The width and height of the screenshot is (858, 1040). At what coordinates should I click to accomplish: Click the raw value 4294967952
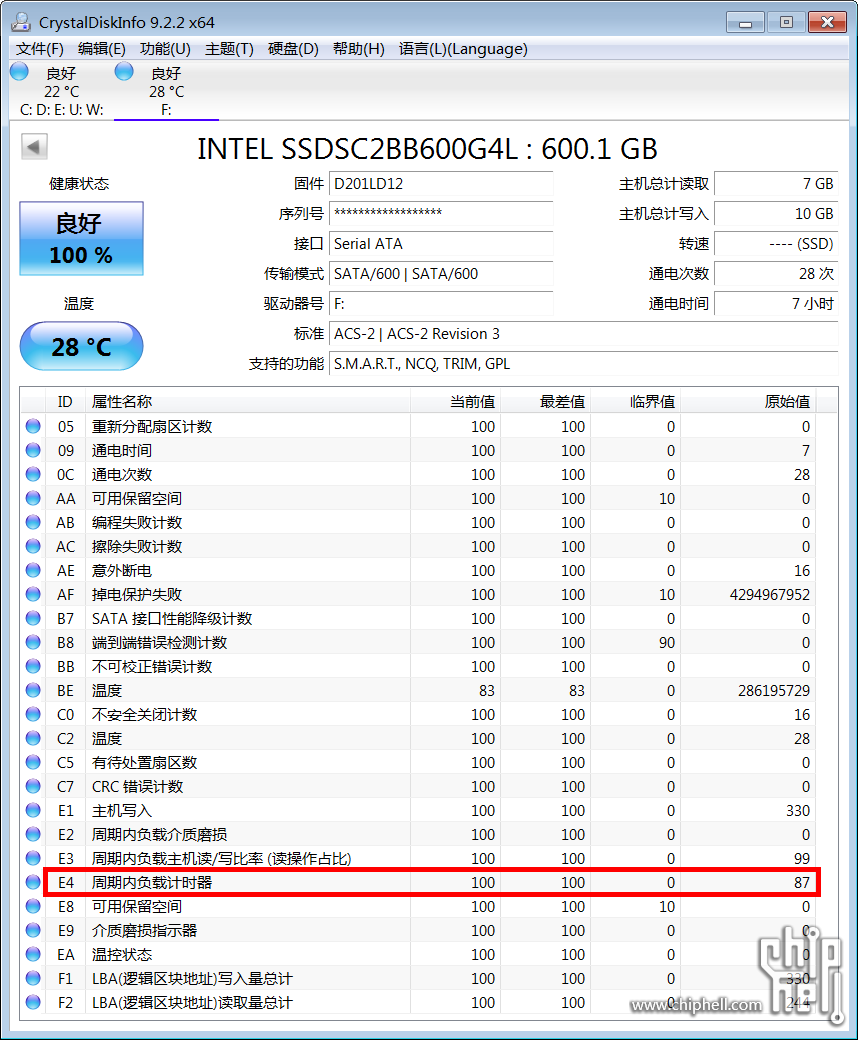point(770,594)
